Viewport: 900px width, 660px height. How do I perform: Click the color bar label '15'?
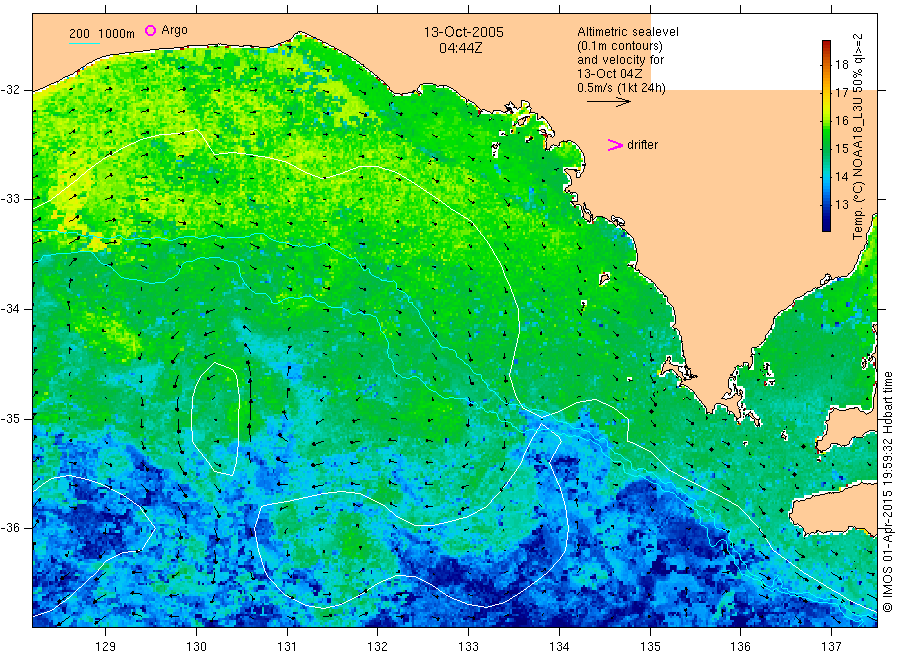841,149
